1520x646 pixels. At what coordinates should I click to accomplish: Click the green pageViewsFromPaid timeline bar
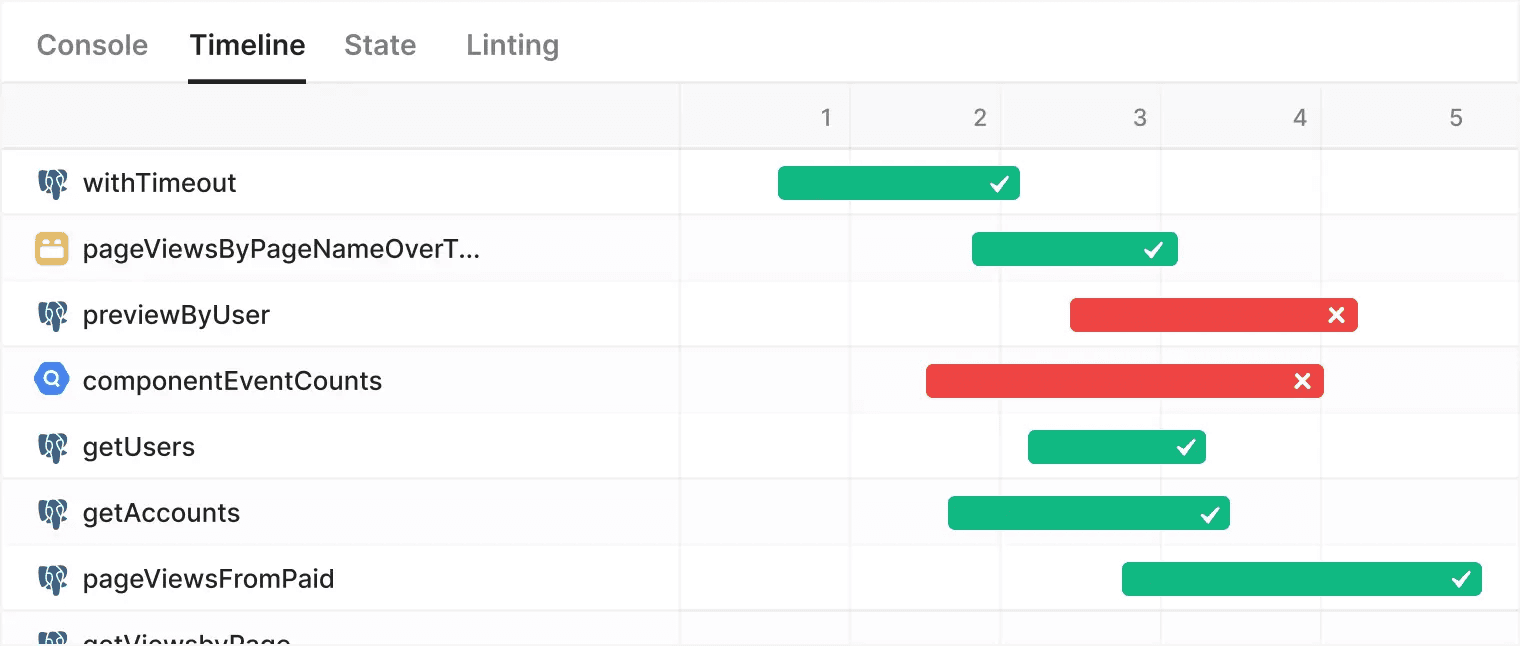pos(1302,579)
